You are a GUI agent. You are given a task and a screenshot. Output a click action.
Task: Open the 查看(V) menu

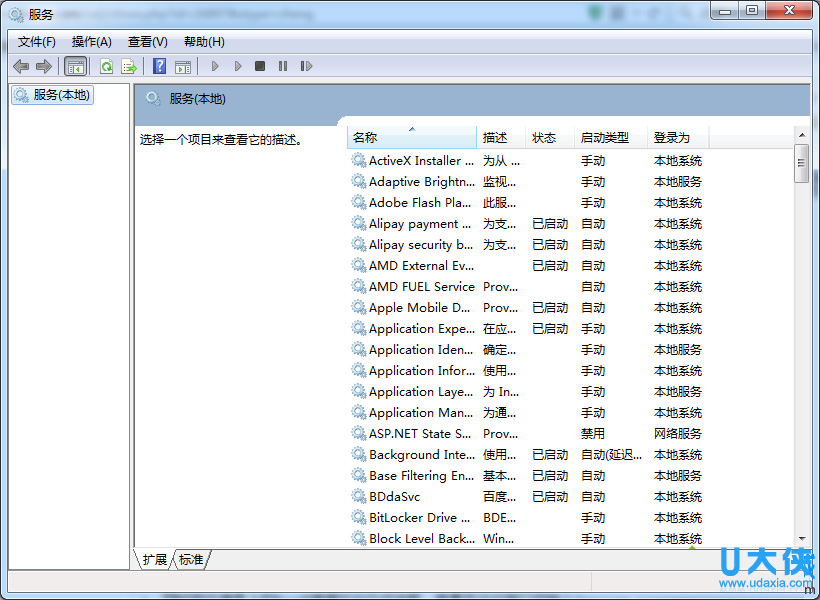pos(146,41)
